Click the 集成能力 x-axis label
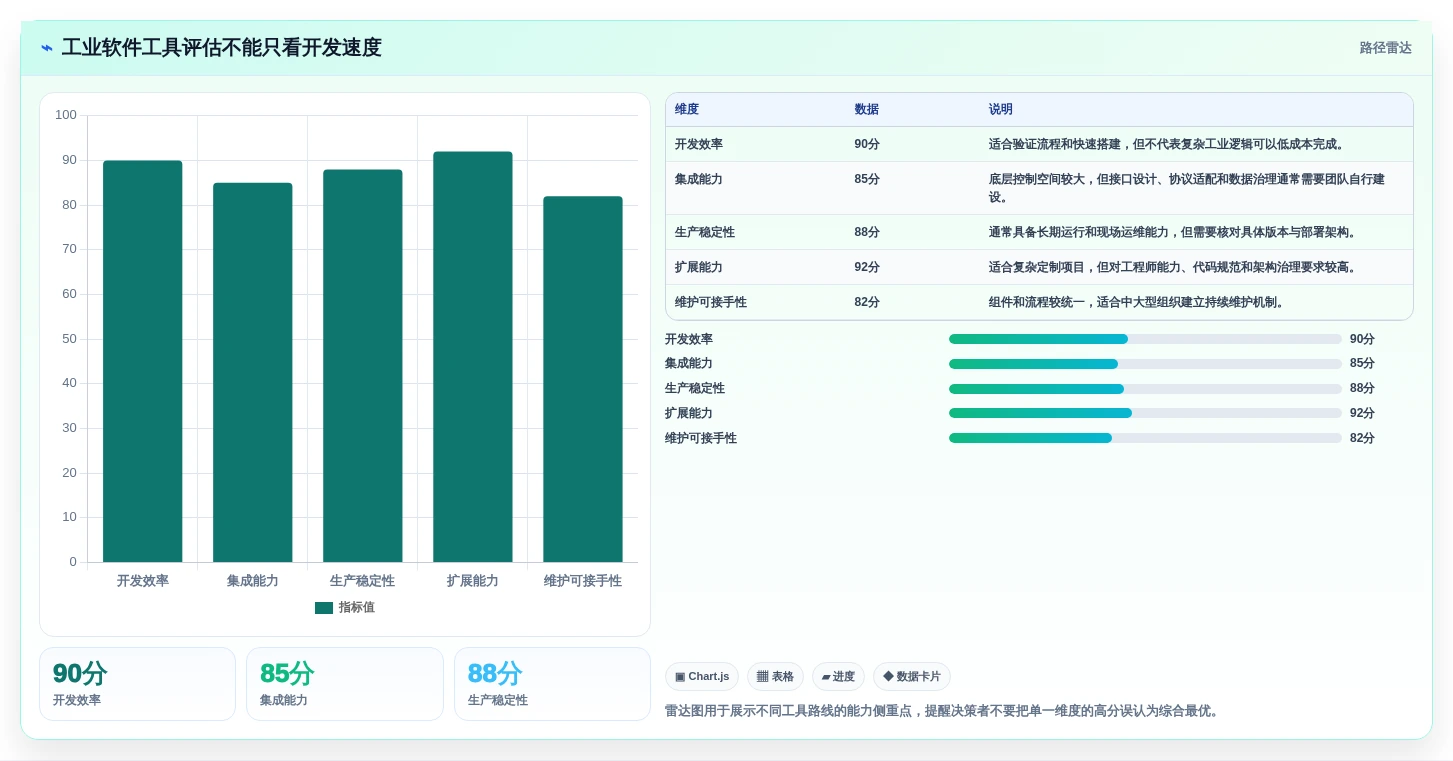 tap(253, 581)
